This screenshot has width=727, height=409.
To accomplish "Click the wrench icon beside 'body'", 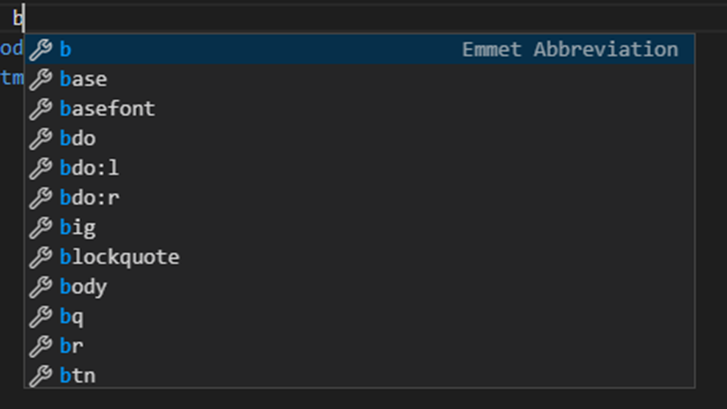I will pos(41,287).
